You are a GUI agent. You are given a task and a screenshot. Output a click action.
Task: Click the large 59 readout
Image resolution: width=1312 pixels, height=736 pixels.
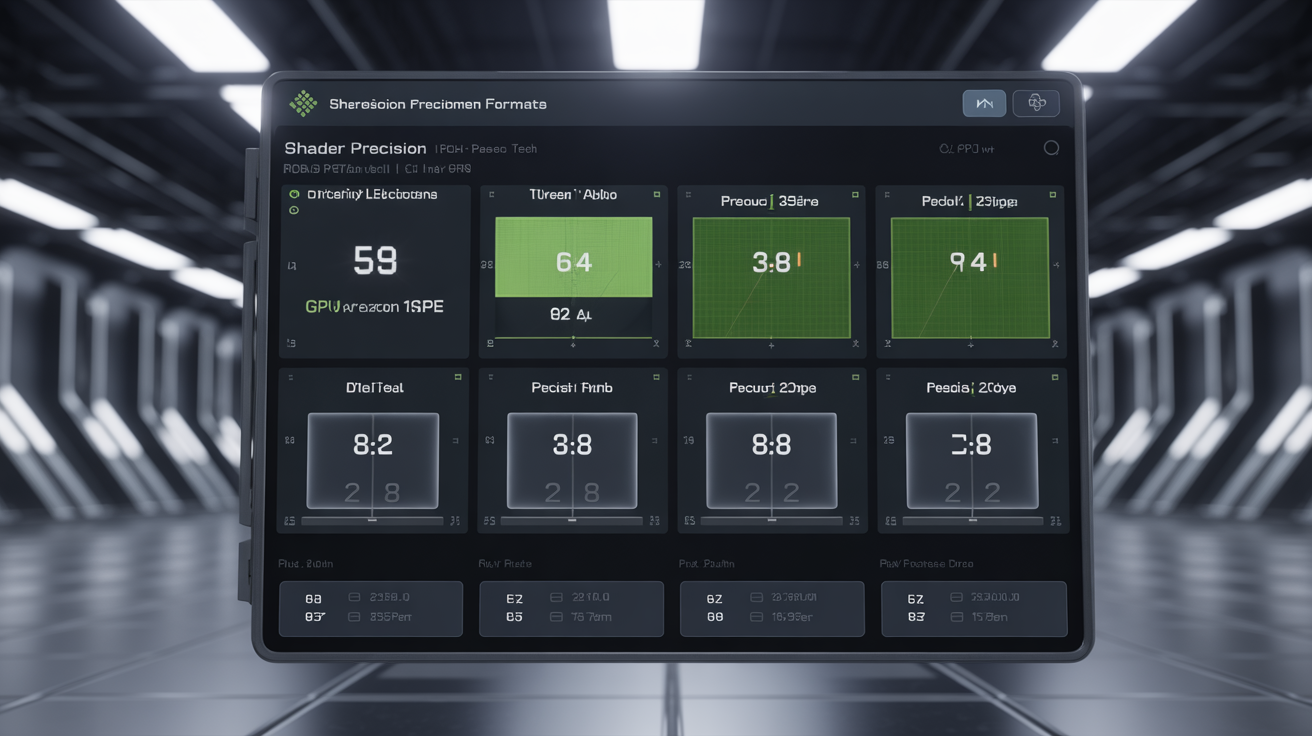point(375,261)
